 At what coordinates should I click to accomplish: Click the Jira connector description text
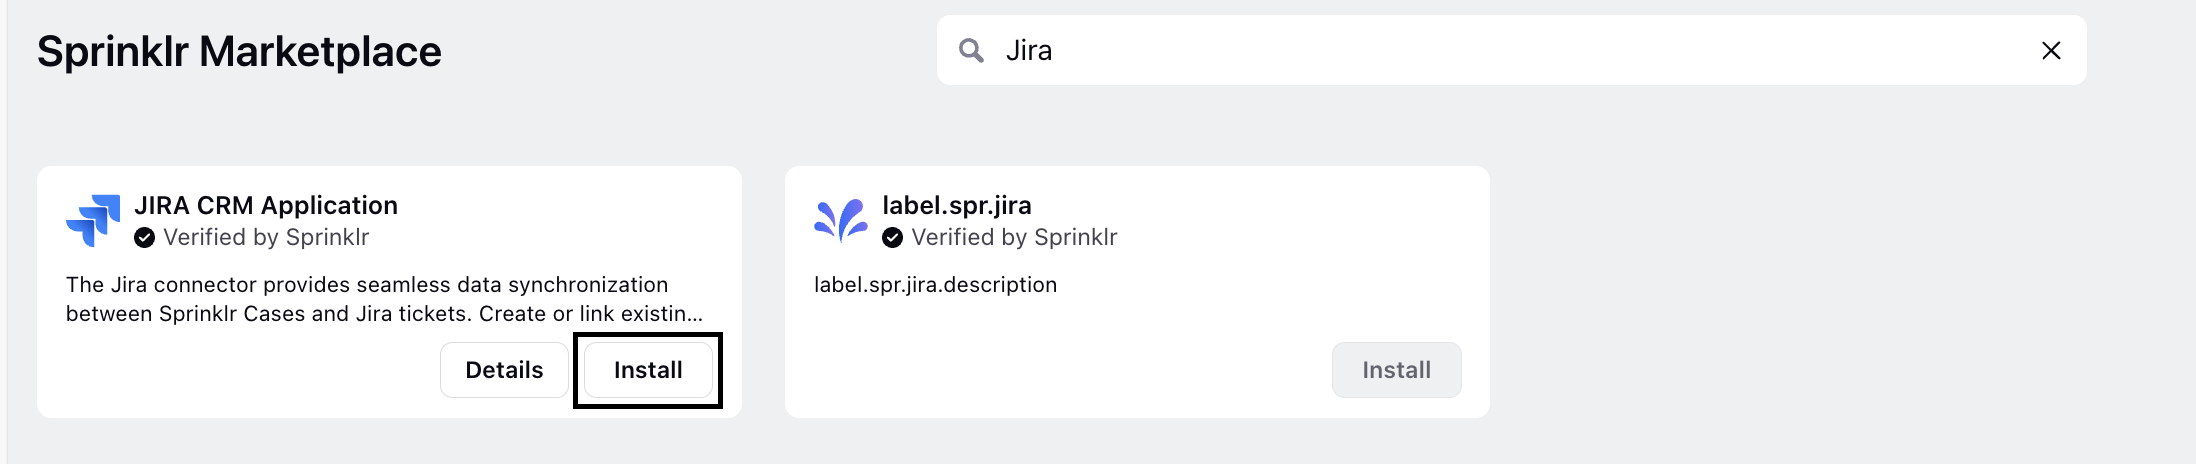tap(385, 299)
